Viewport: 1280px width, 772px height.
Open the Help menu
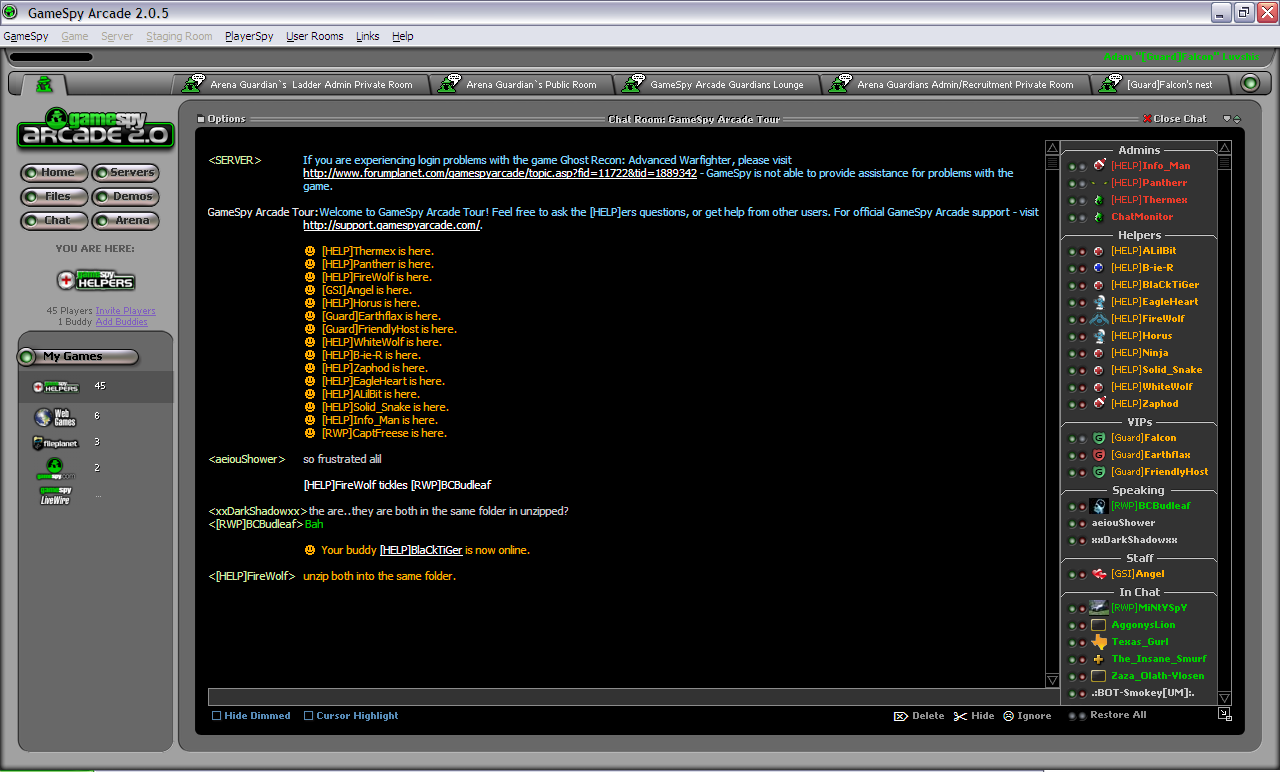coord(402,36)
